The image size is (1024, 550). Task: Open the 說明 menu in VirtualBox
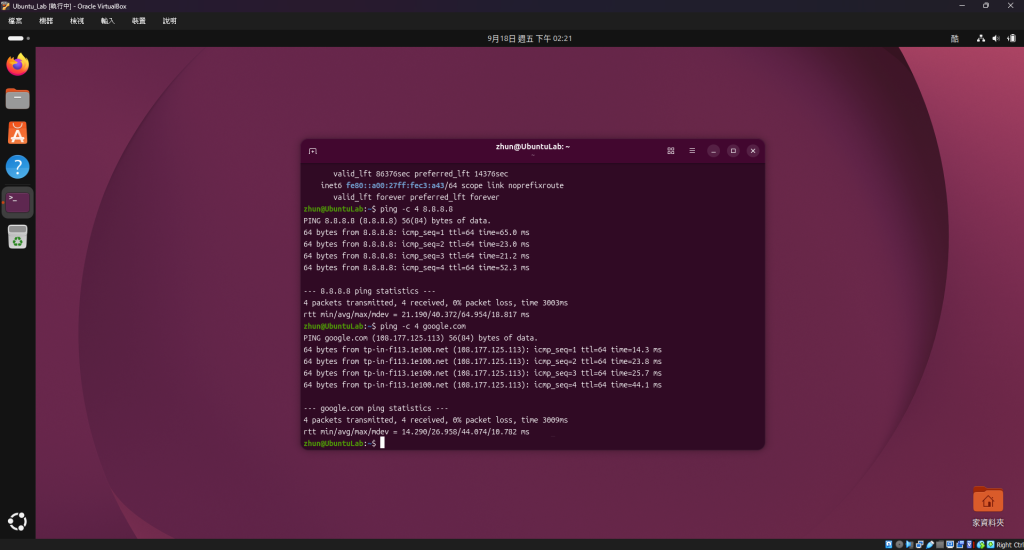(170, 21)
